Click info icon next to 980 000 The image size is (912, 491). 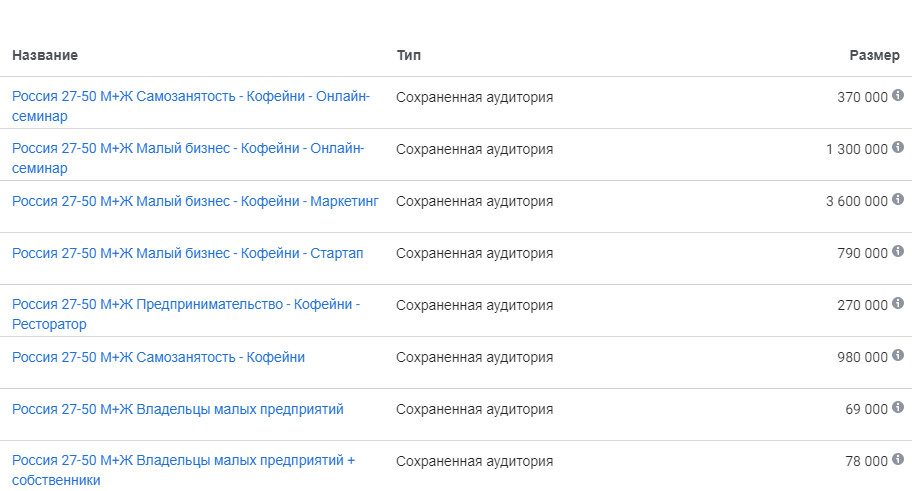[898, 355]
